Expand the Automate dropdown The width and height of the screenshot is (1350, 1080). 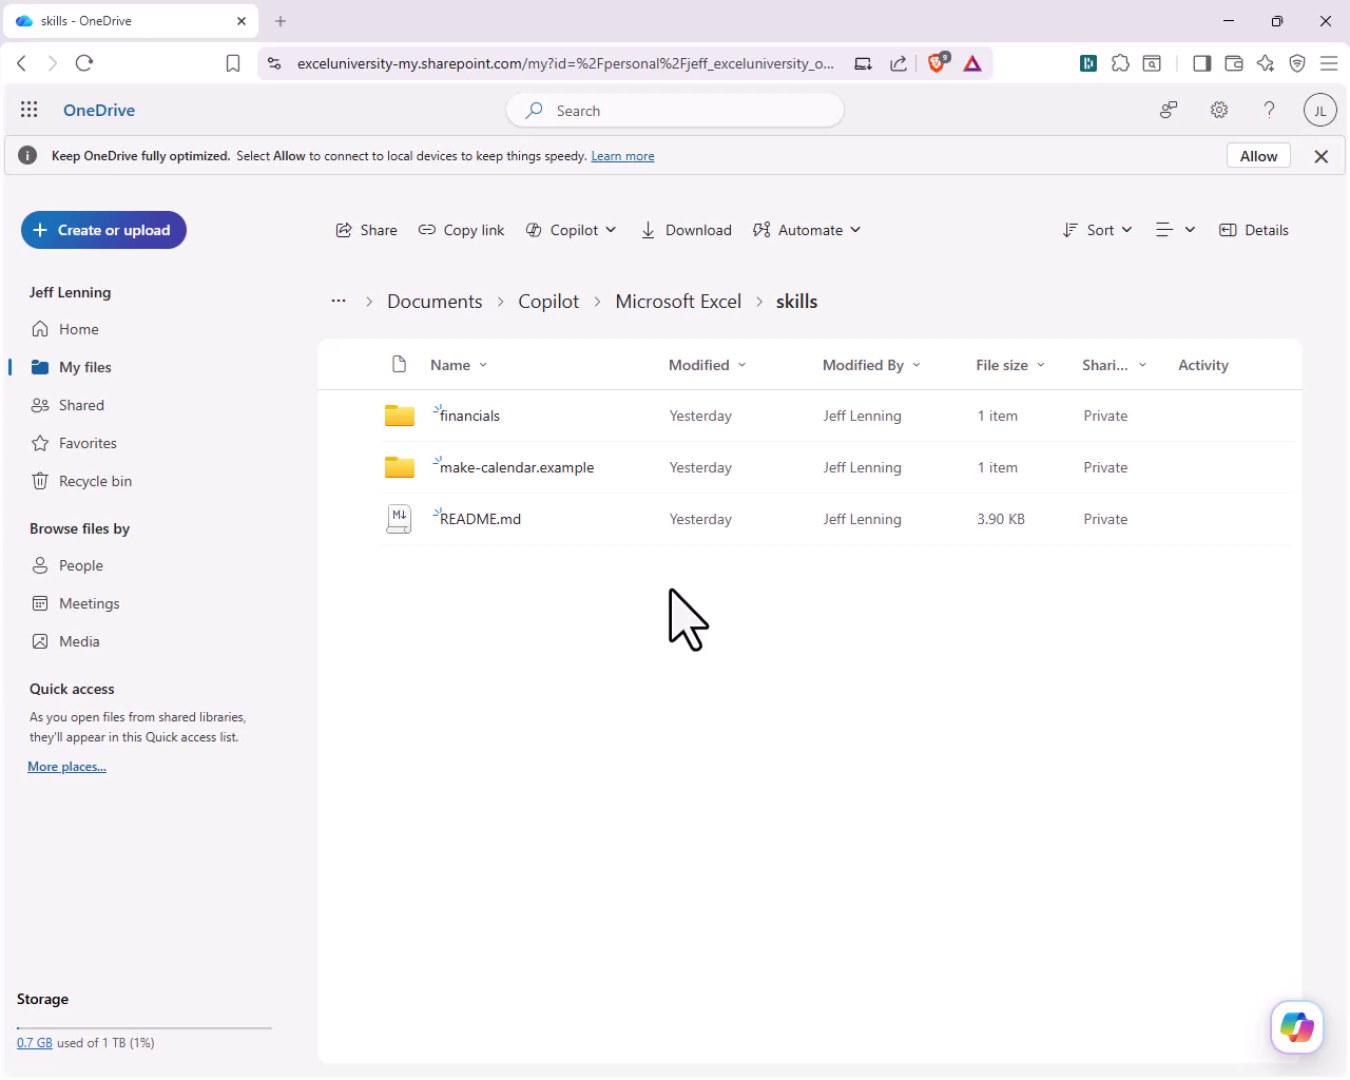[x=806, y=230]
